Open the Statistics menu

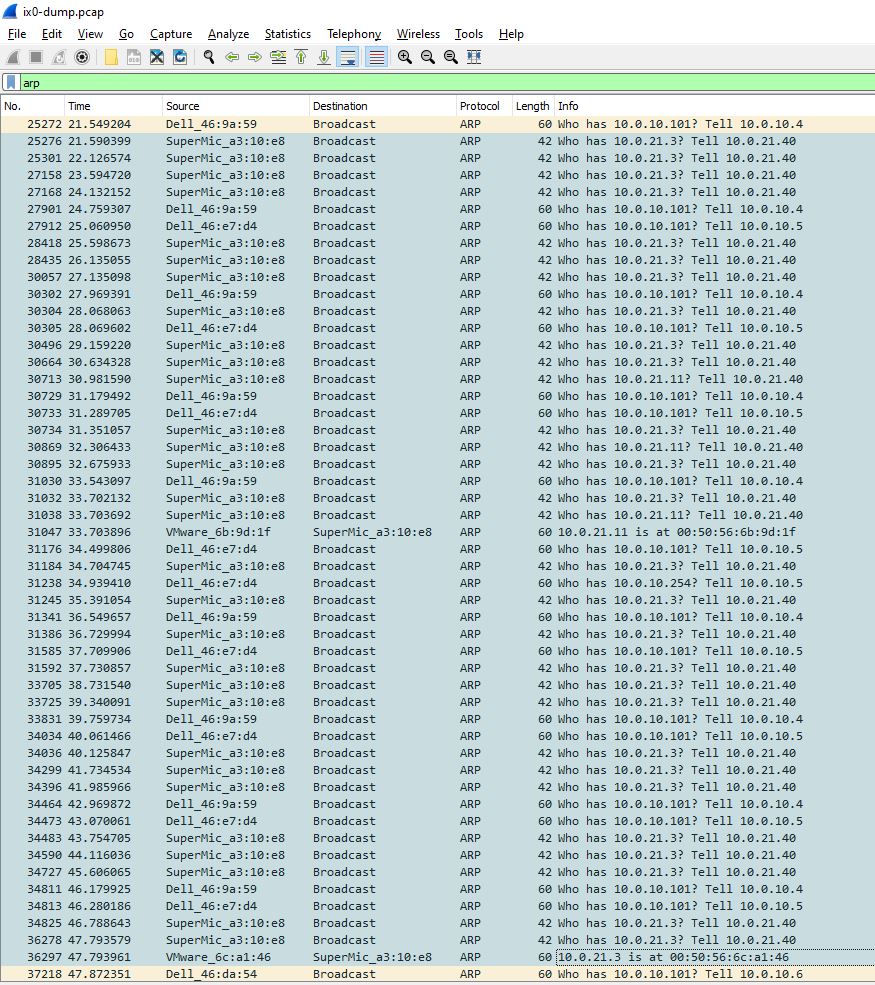[x=288, y=34]
